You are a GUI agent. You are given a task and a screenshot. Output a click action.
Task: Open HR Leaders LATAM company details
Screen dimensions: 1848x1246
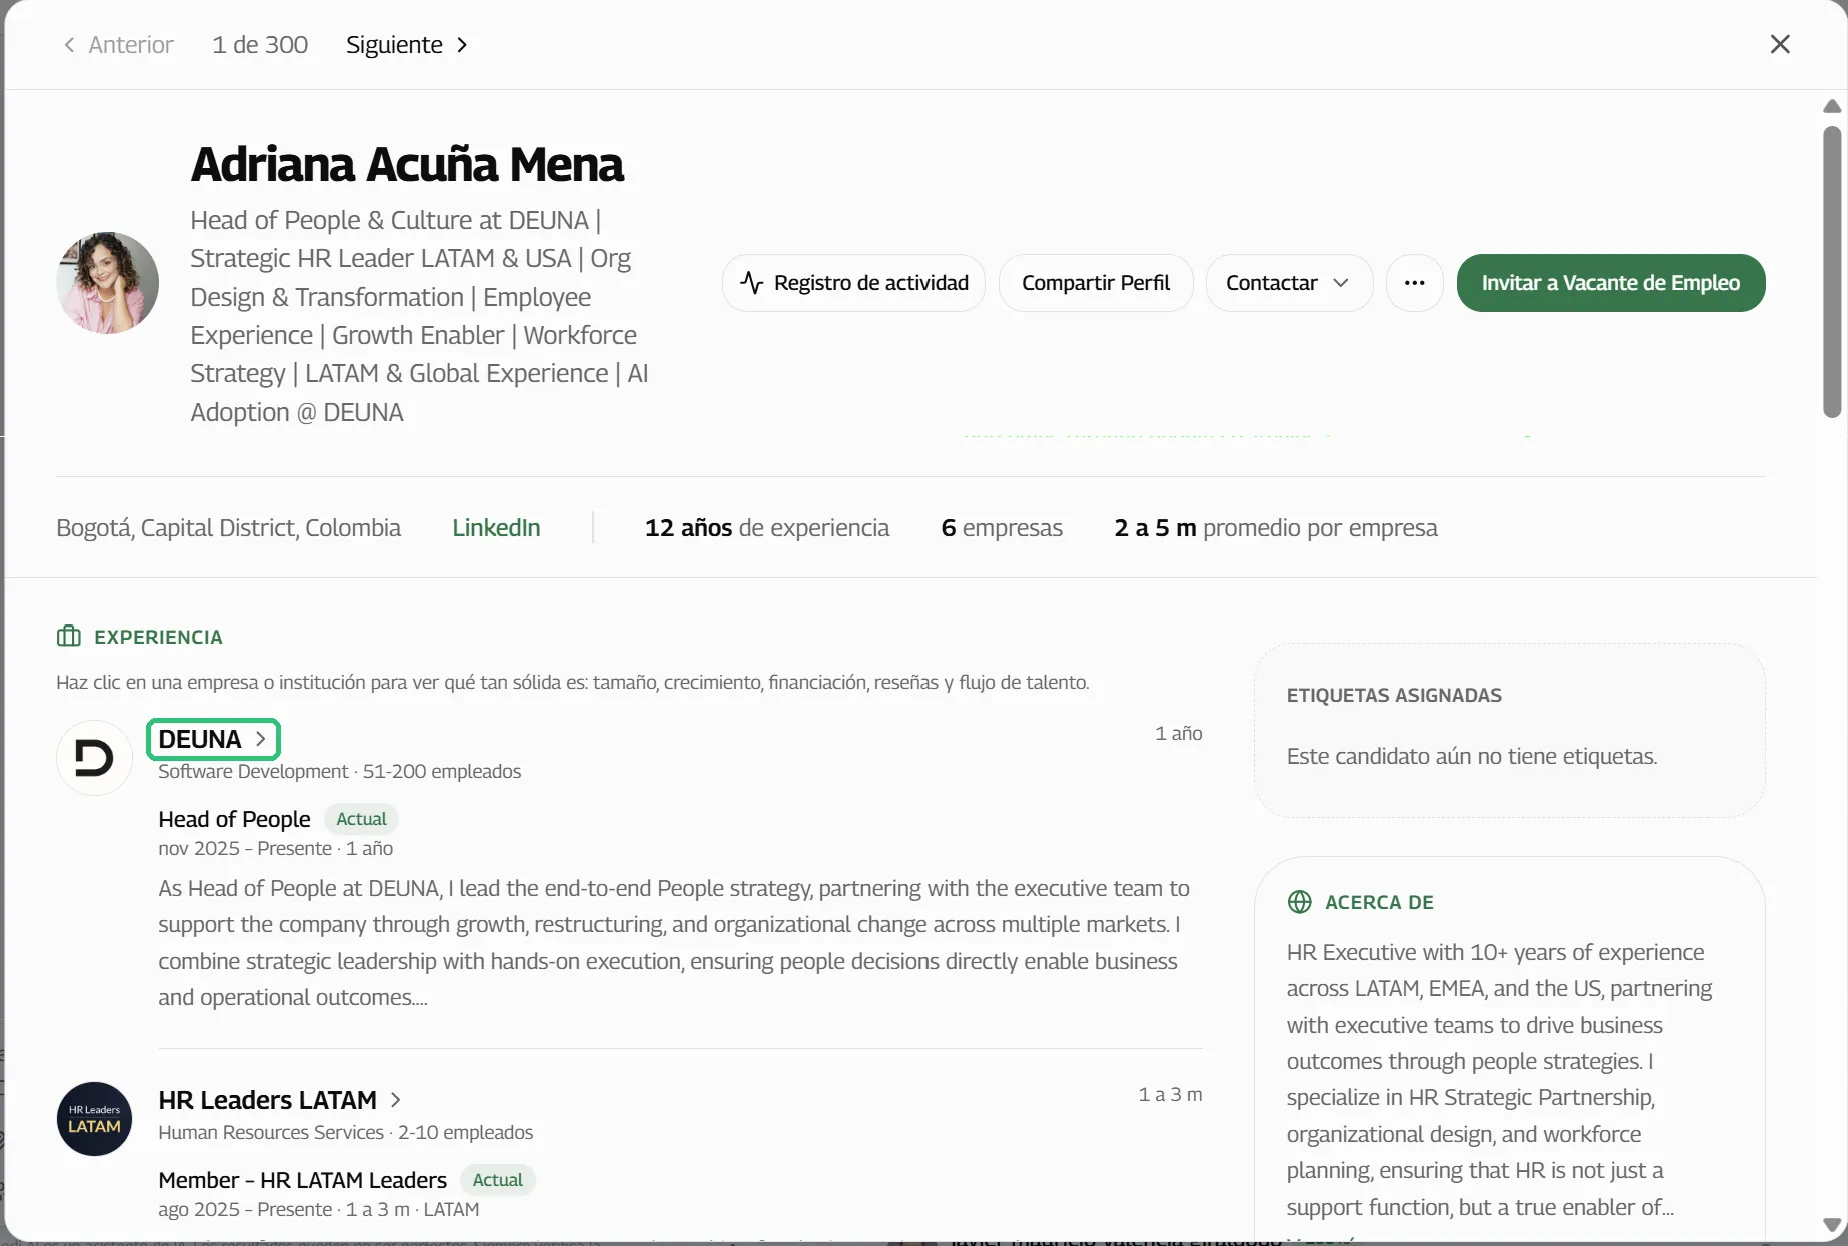pyautogui.click(x=280, y=1100)
